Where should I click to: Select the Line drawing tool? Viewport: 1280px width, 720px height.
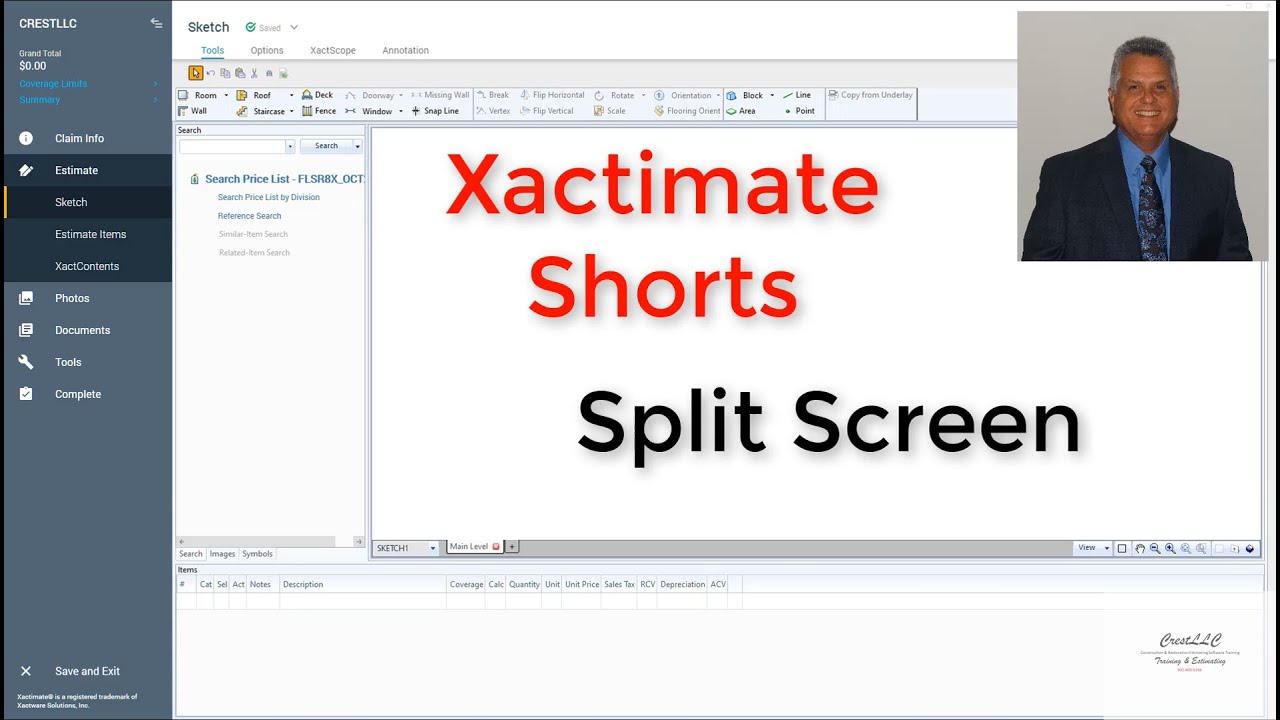point(797,95)
